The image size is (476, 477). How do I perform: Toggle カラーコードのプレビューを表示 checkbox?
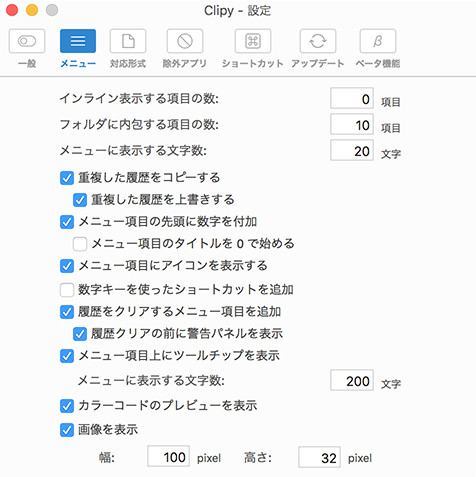[x=67, y=406]
